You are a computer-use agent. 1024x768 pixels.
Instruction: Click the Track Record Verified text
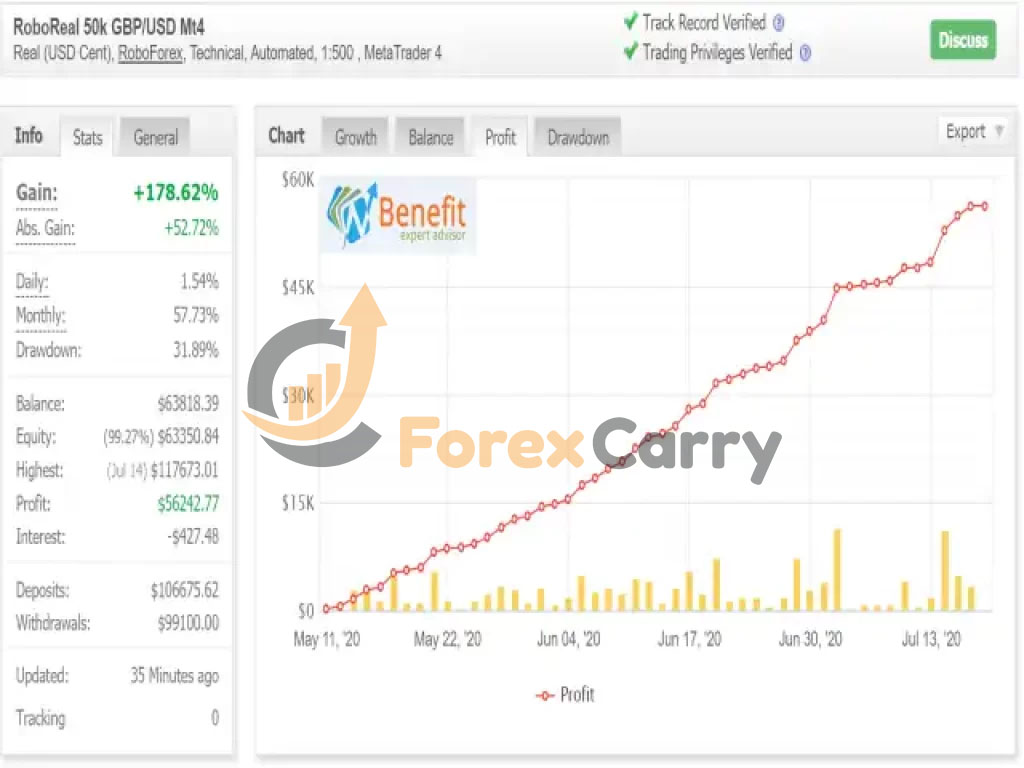[x=704, y=23]
